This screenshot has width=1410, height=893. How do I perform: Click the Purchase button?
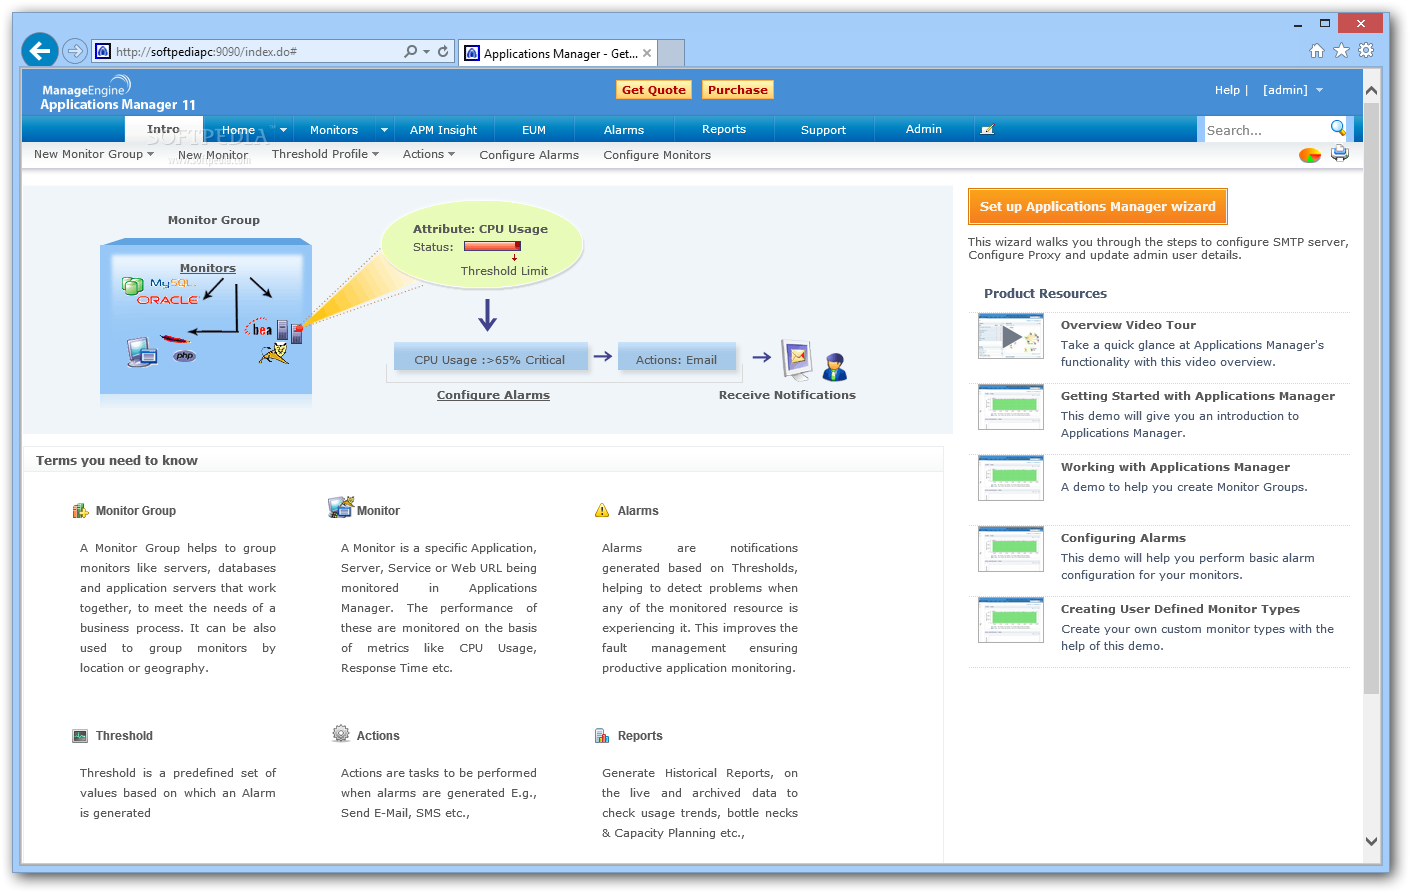pyautogui.click(x=738, y=90)
